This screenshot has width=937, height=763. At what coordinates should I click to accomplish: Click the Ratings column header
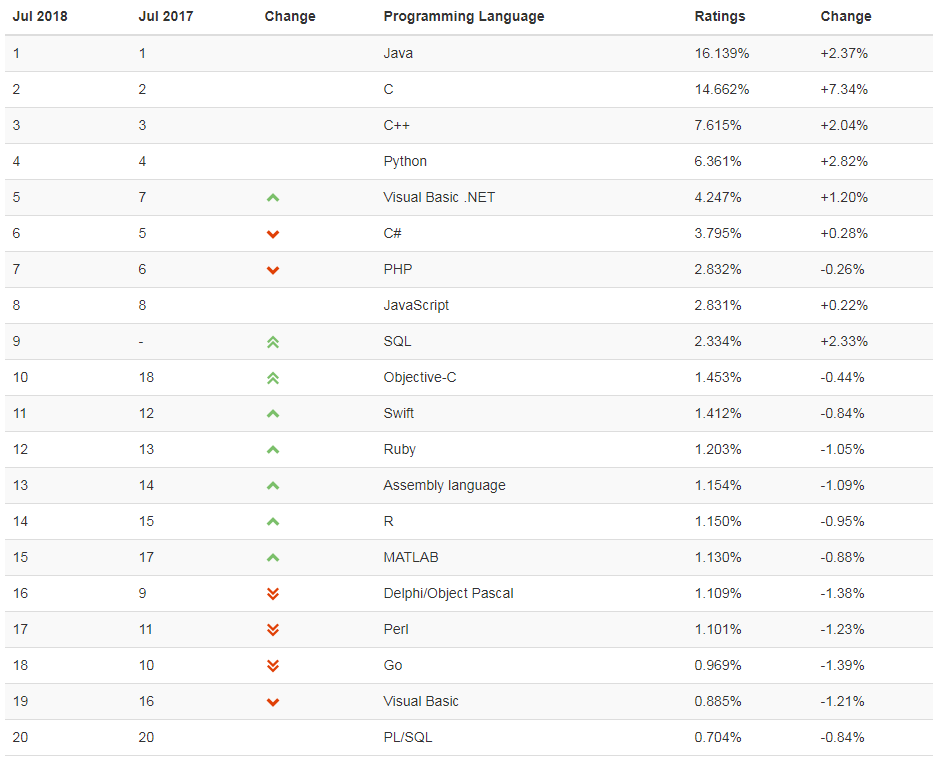(719, 17)
